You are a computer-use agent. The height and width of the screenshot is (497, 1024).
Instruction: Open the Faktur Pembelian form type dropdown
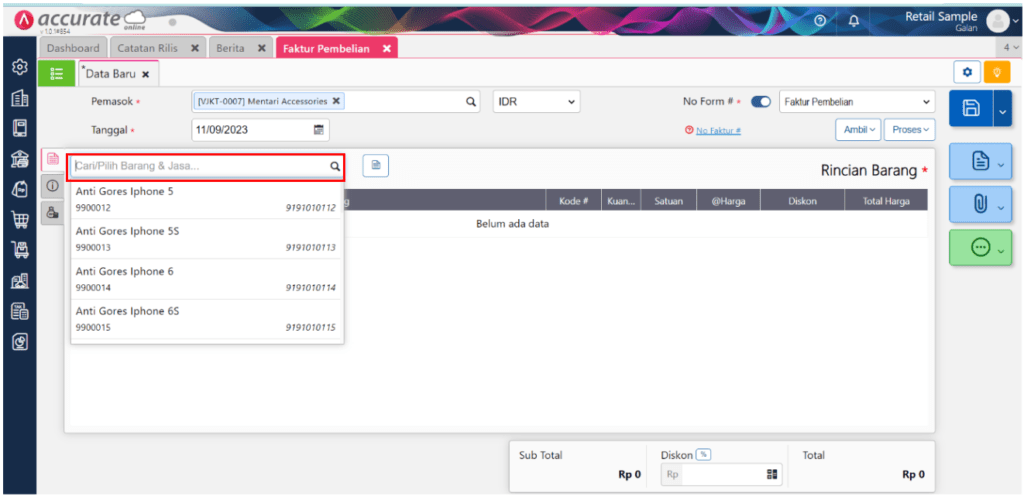pos(857,102)
